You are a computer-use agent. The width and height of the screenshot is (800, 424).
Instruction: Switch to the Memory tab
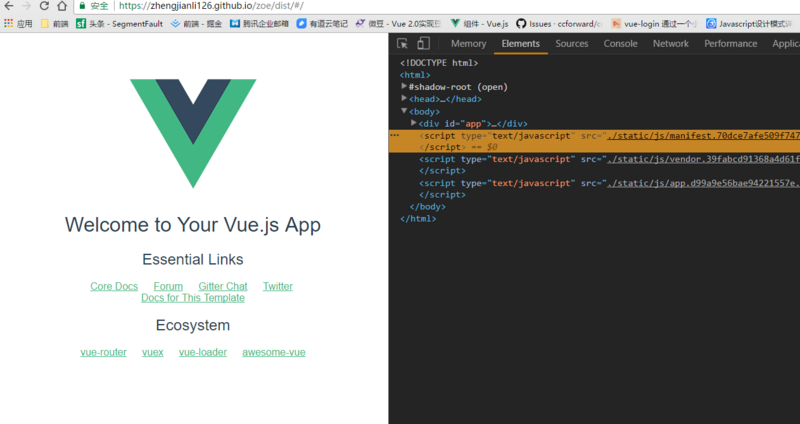(468, 43)
